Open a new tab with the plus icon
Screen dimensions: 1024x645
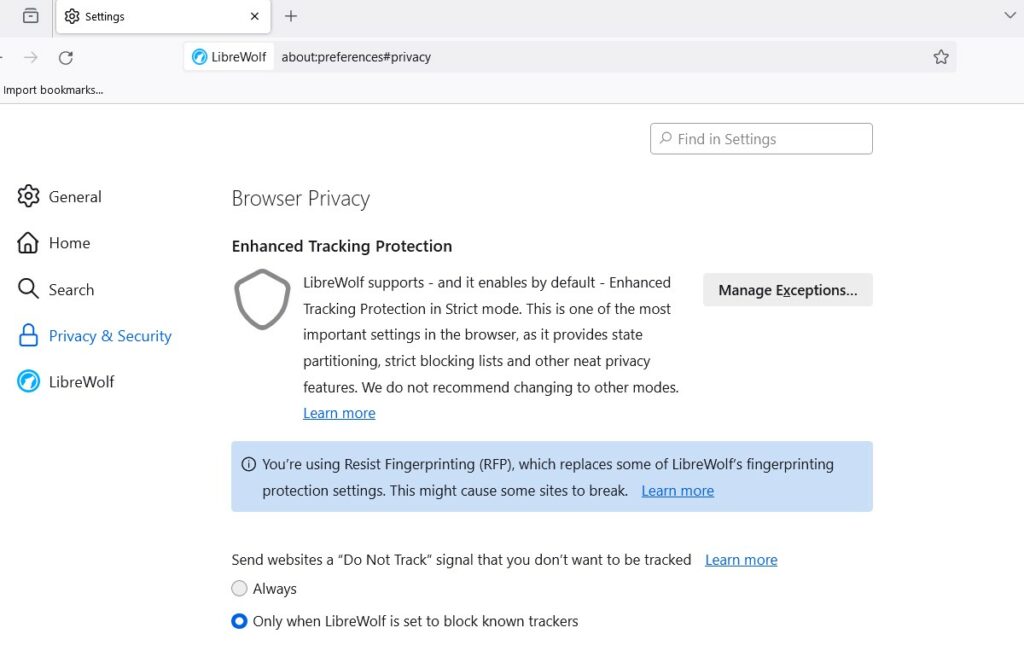pos(291,16)
